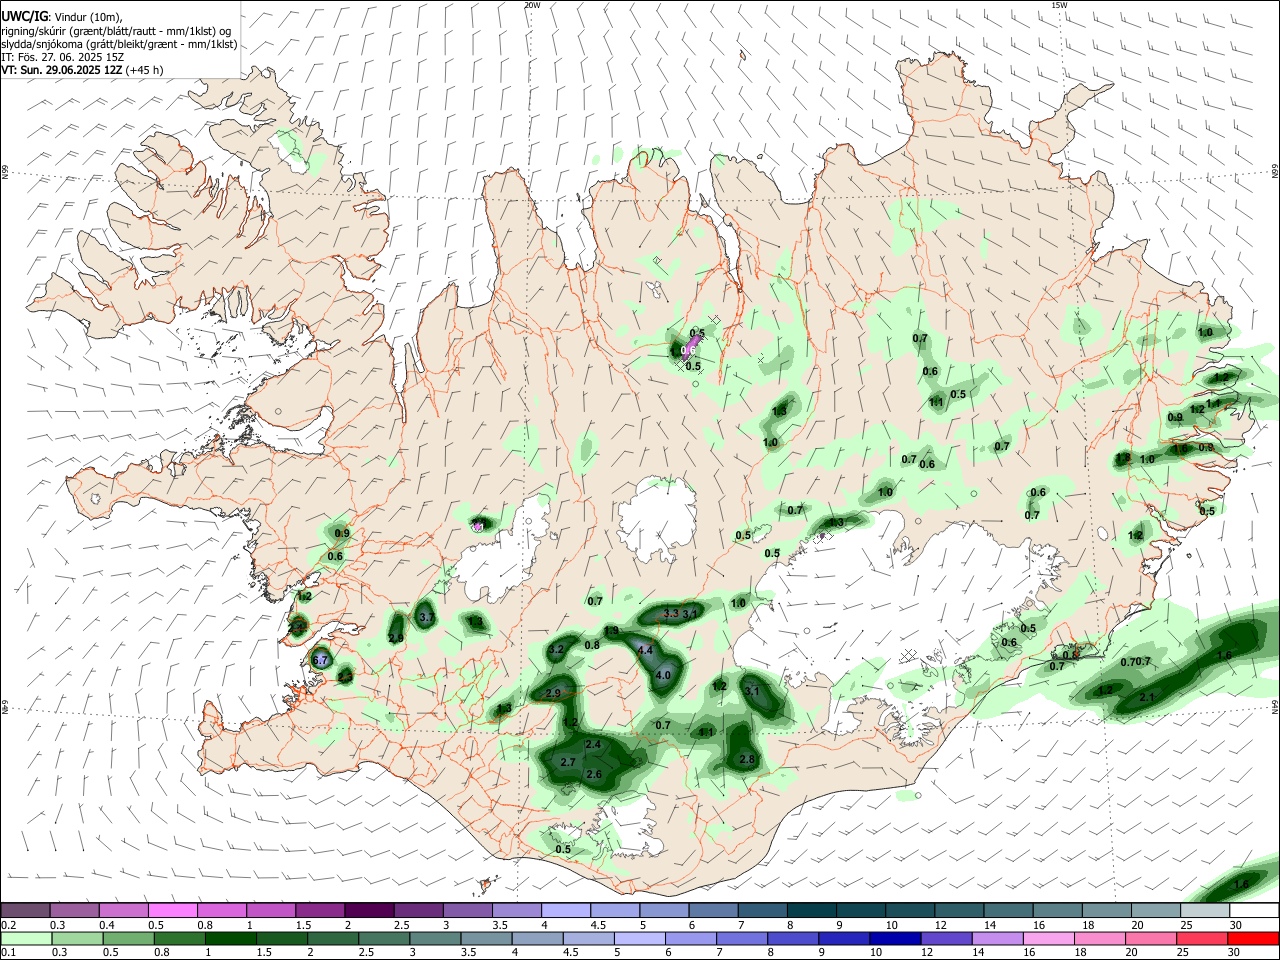
Task: Pick the grey-teal 16 swatch in the upper legend row
Action: coord(1057,910)
